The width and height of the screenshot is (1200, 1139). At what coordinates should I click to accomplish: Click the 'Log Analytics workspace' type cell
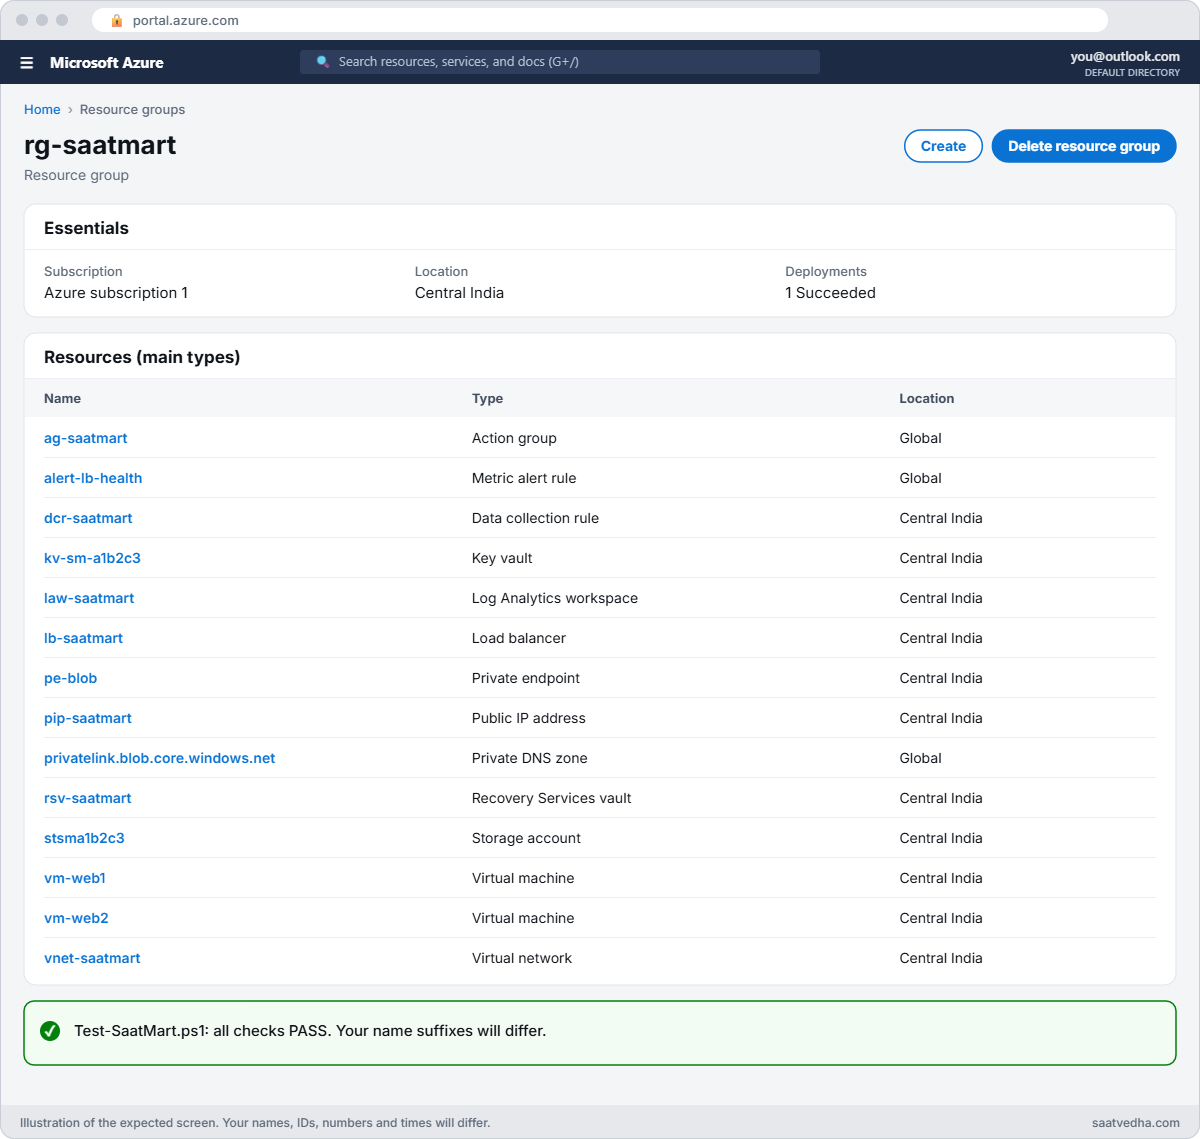point(555,598)
